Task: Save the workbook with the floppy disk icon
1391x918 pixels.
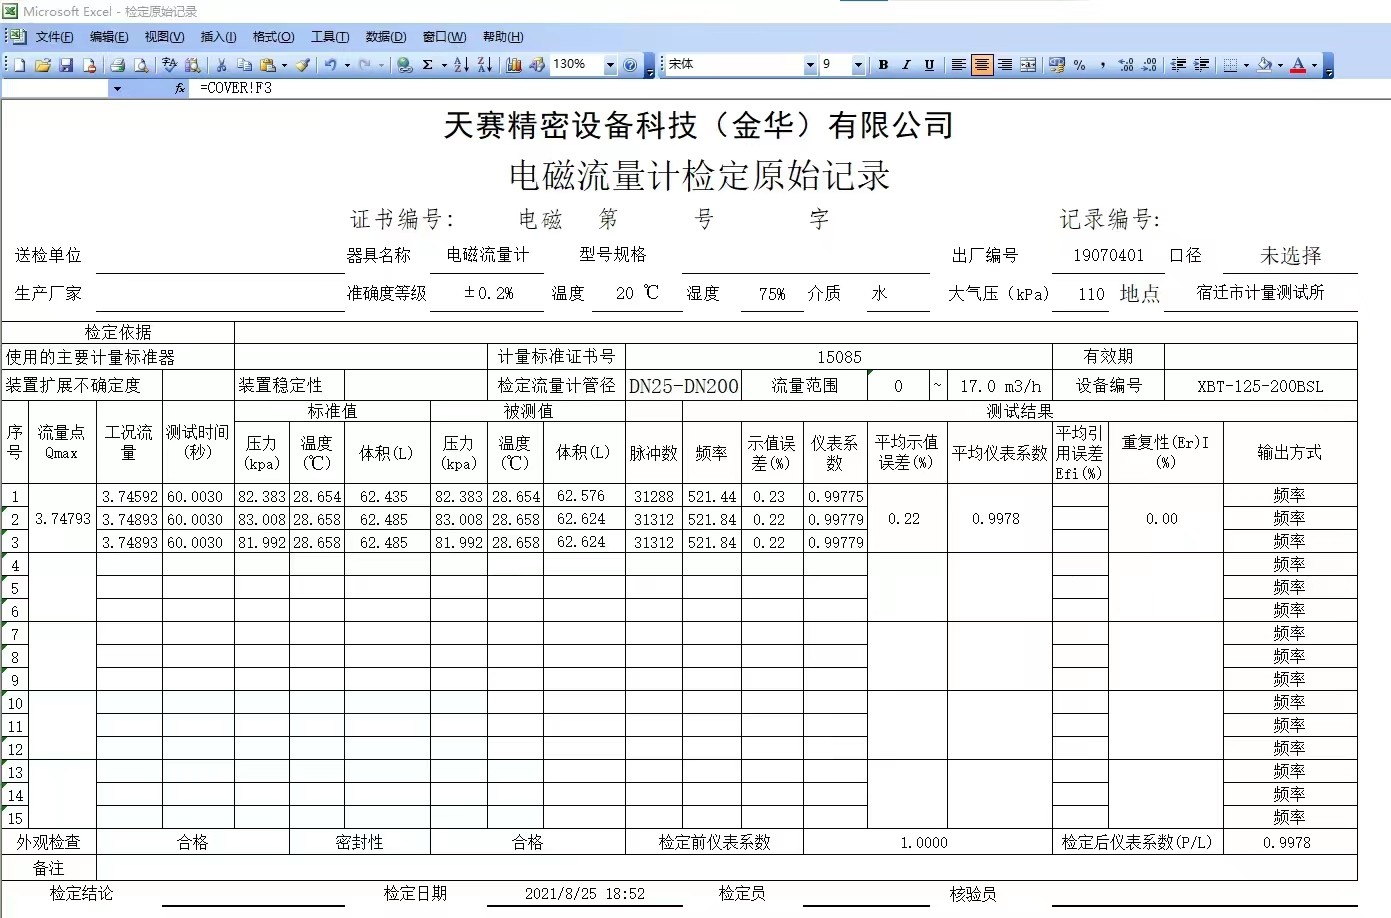Action: (66, 65)
